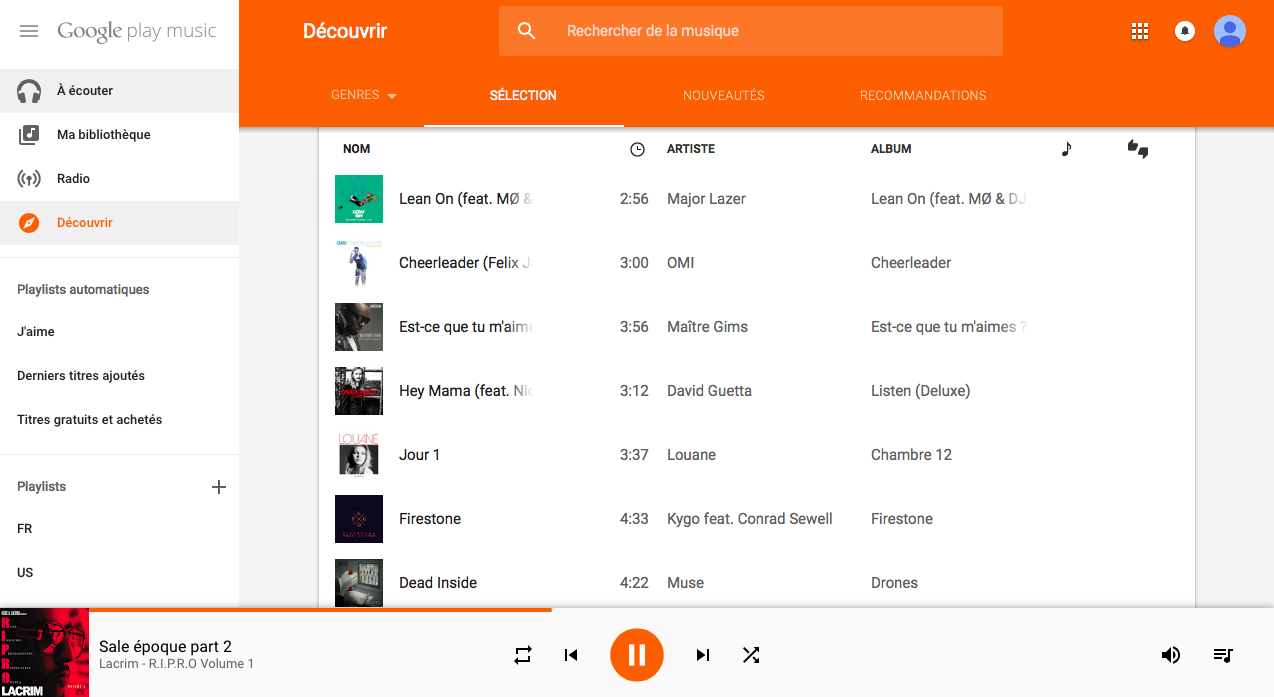Open the J'aime automatic playlist
The image size is (1274, 697).
(x=119, y=332)
